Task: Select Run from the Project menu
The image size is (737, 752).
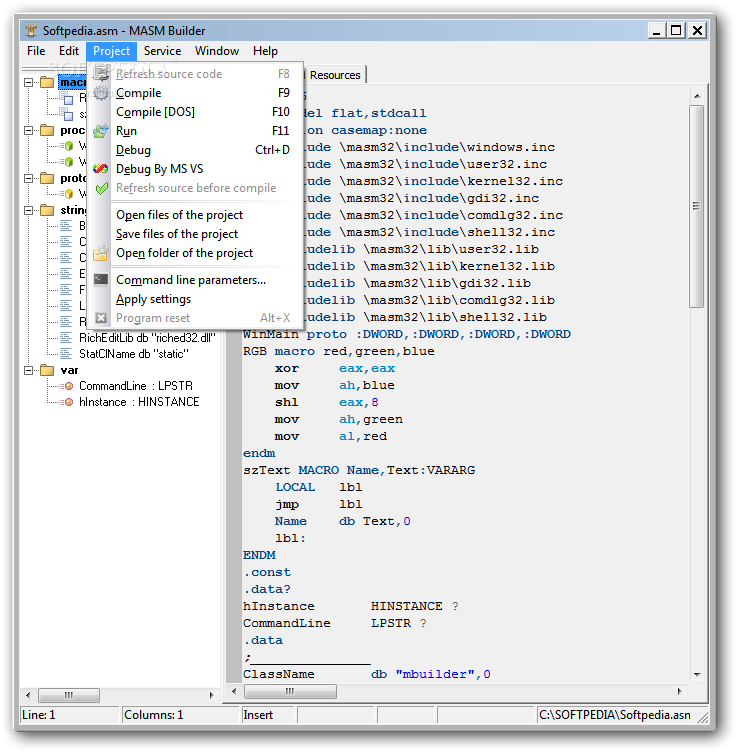Action: [196, 131]
